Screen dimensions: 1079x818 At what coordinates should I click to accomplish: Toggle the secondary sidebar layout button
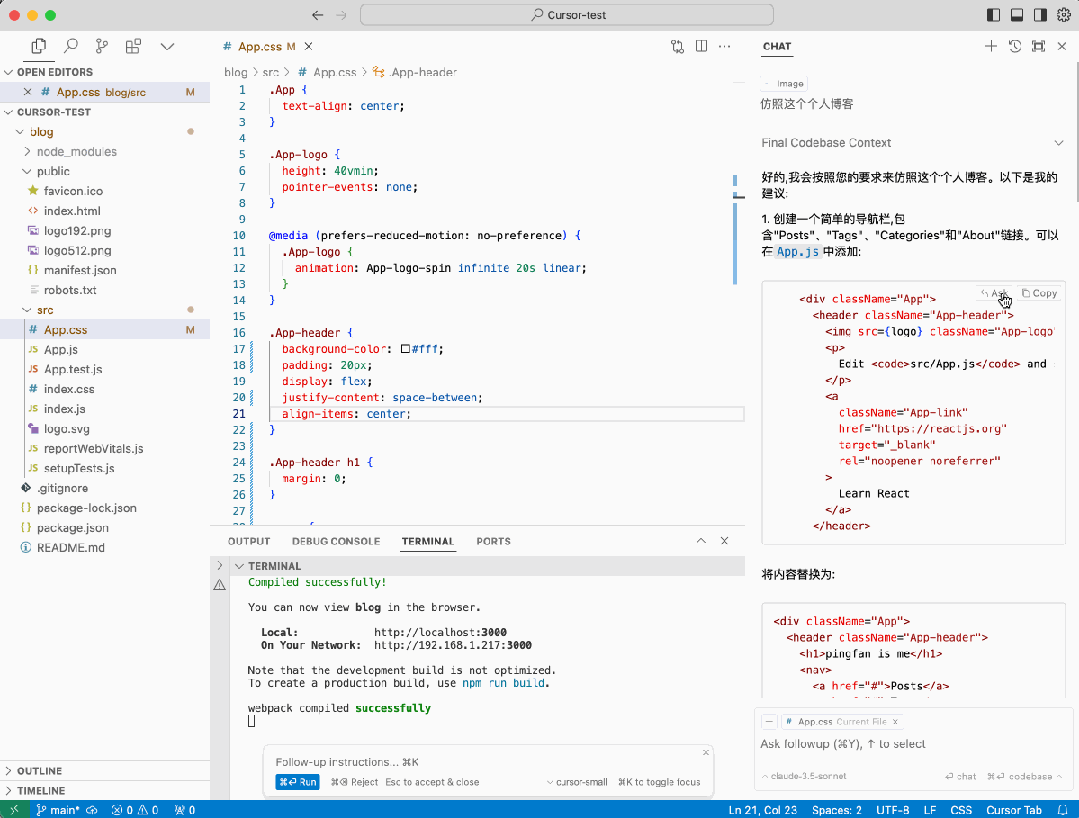(1040, 15)
